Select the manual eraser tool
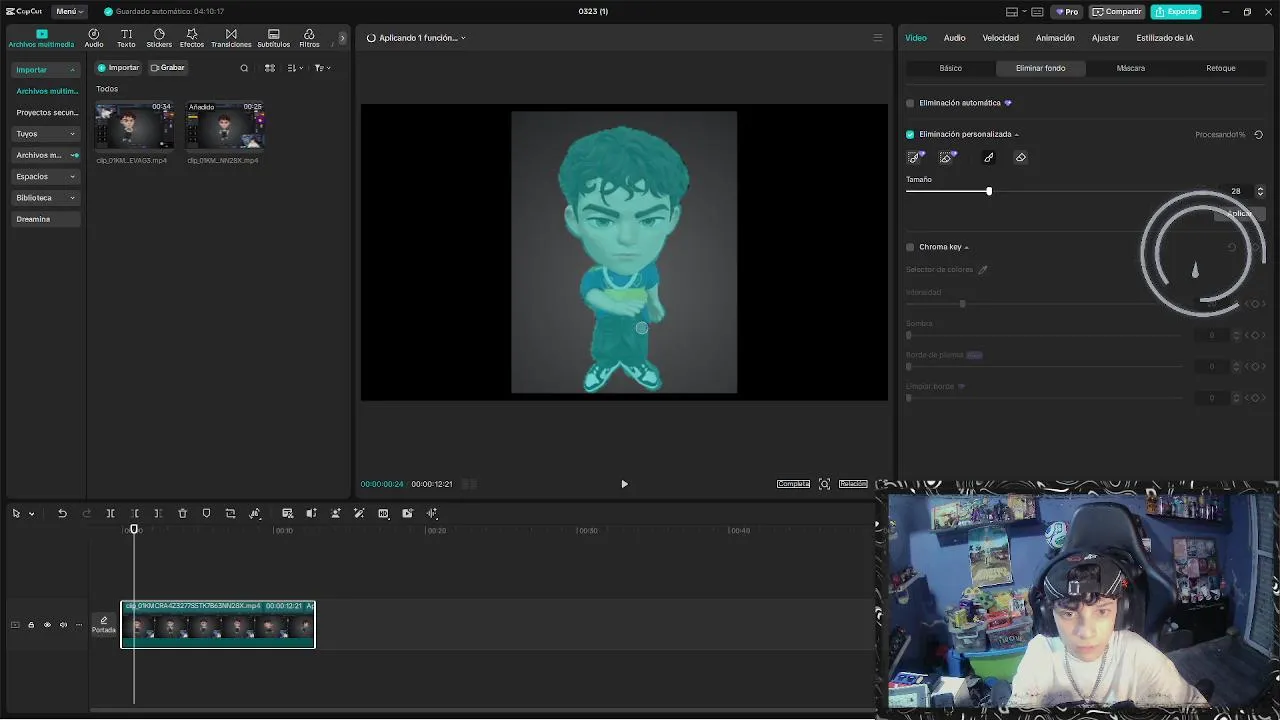This screenshot has width=1280, height=720. click(1021, 157)
